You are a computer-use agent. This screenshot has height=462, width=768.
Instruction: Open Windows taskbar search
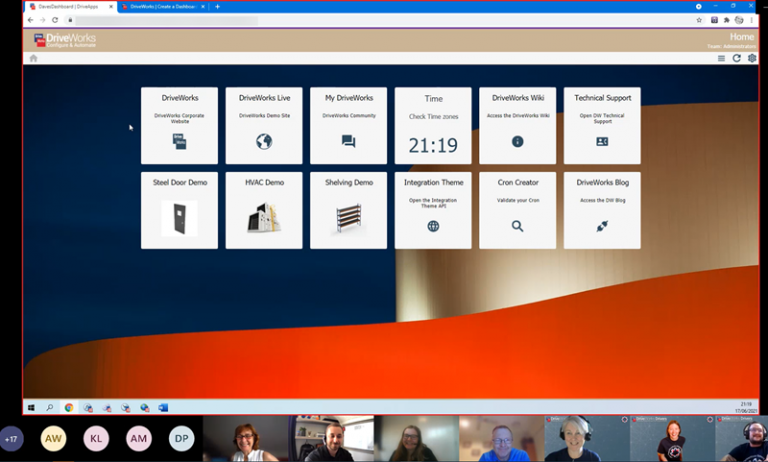pos(49,408)
